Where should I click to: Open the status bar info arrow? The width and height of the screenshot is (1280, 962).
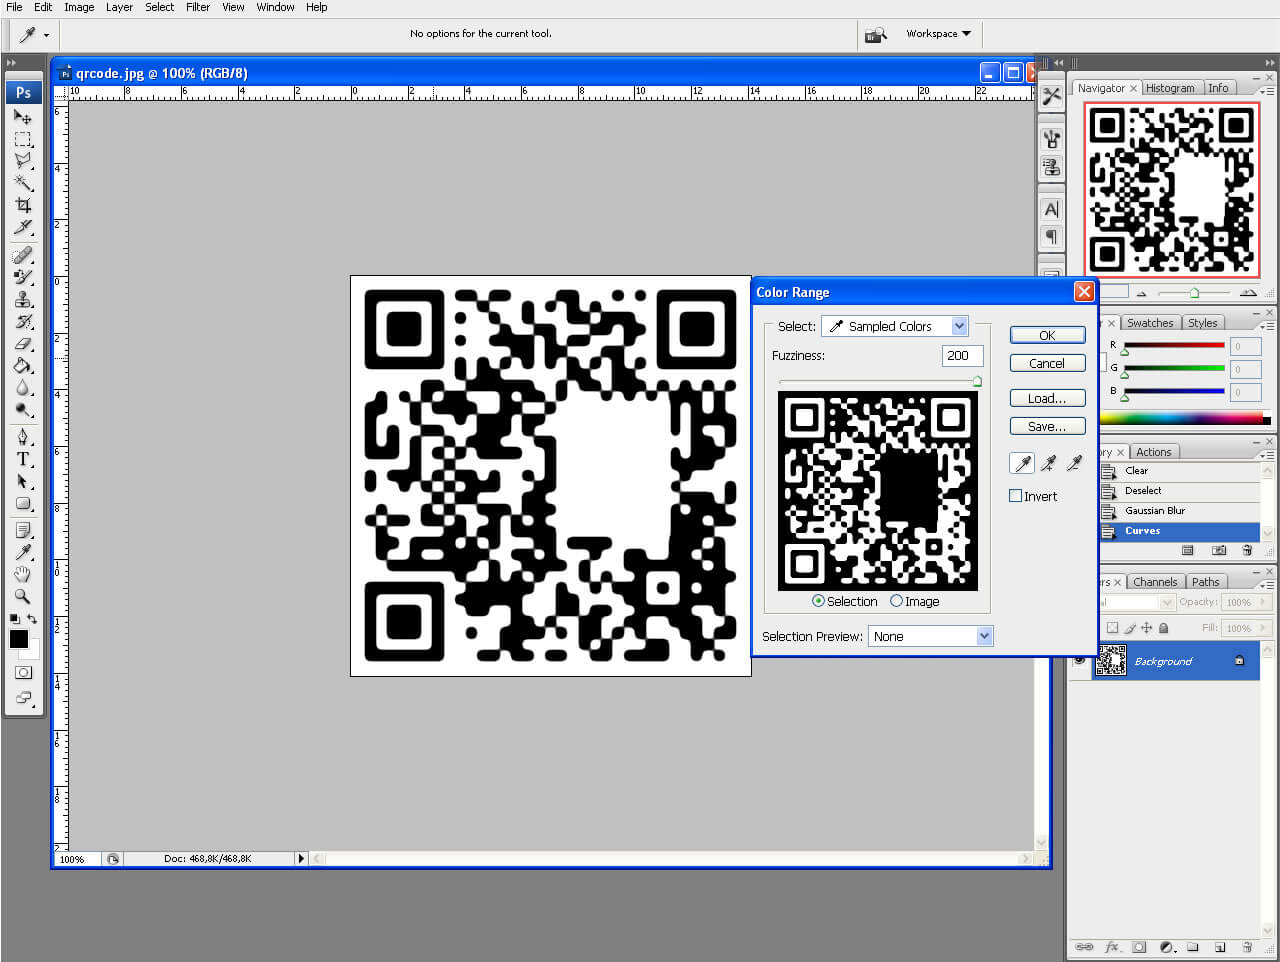tap(300, 858)
